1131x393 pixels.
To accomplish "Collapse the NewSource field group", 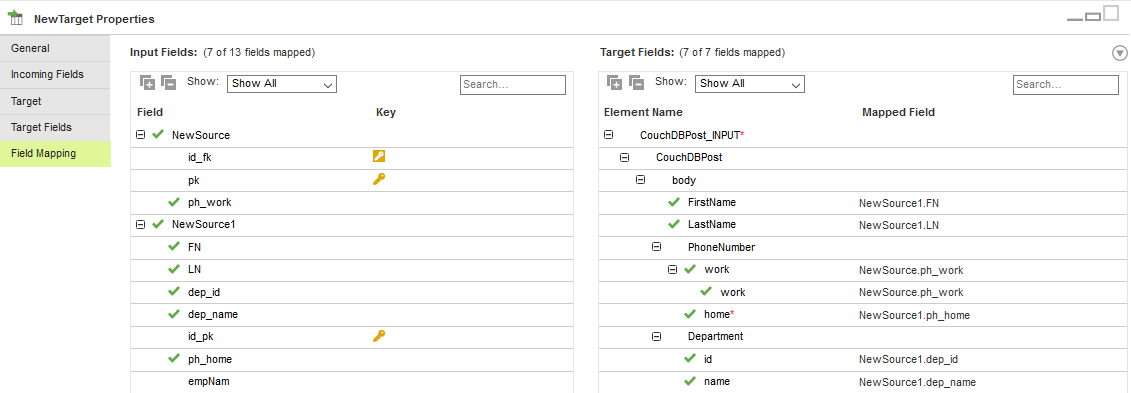I will click(141, 135).
